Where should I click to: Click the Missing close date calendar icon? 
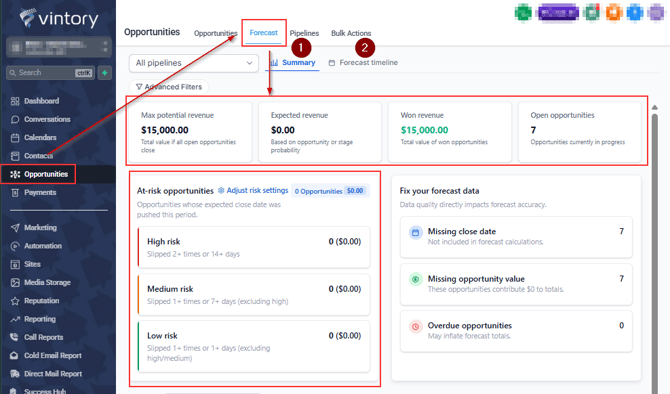pyautogui.click(x=415, y=233)
